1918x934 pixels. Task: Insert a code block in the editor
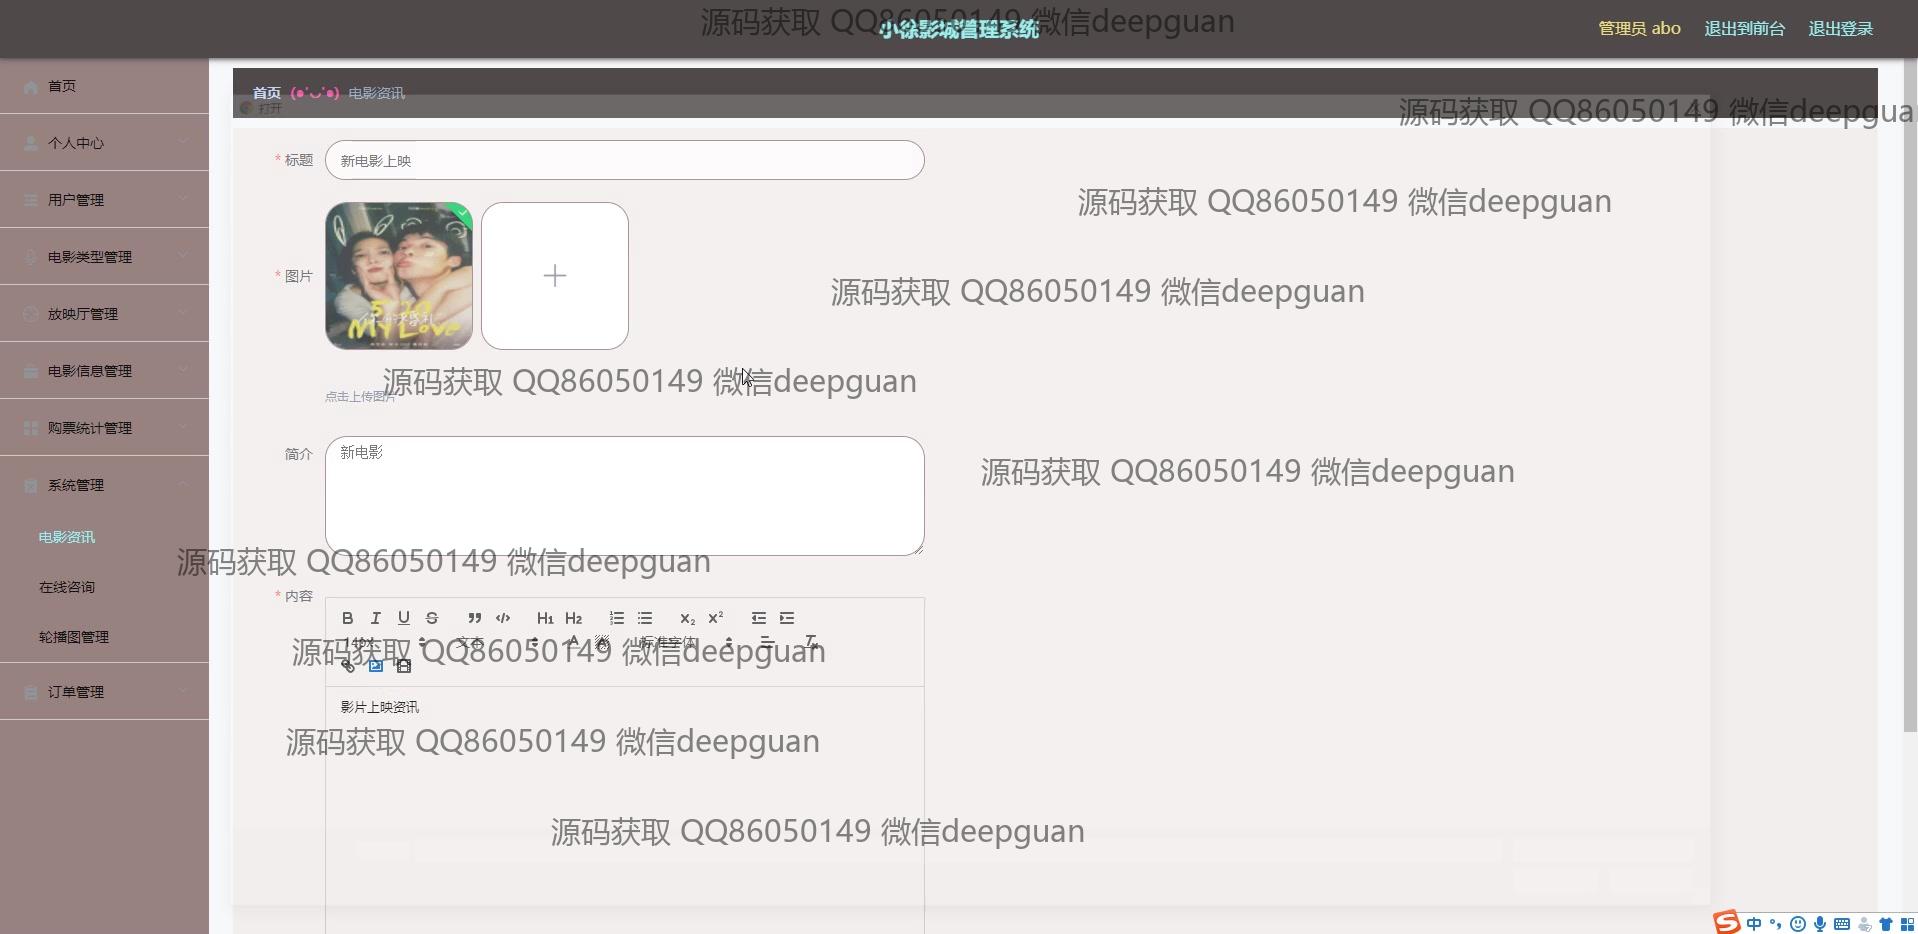coord(503,618)
